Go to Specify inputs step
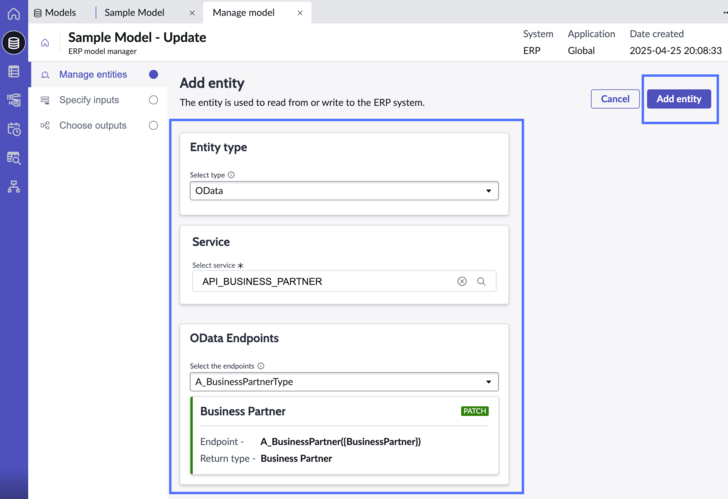This screenshot has width=728, height=499. pos(89,100)
